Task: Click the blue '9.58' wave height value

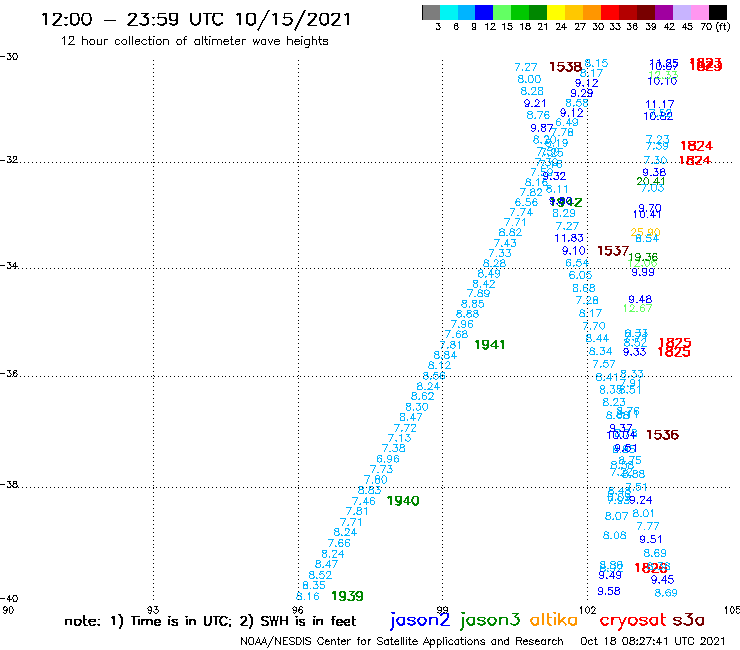Action: (x=609, y=591)
